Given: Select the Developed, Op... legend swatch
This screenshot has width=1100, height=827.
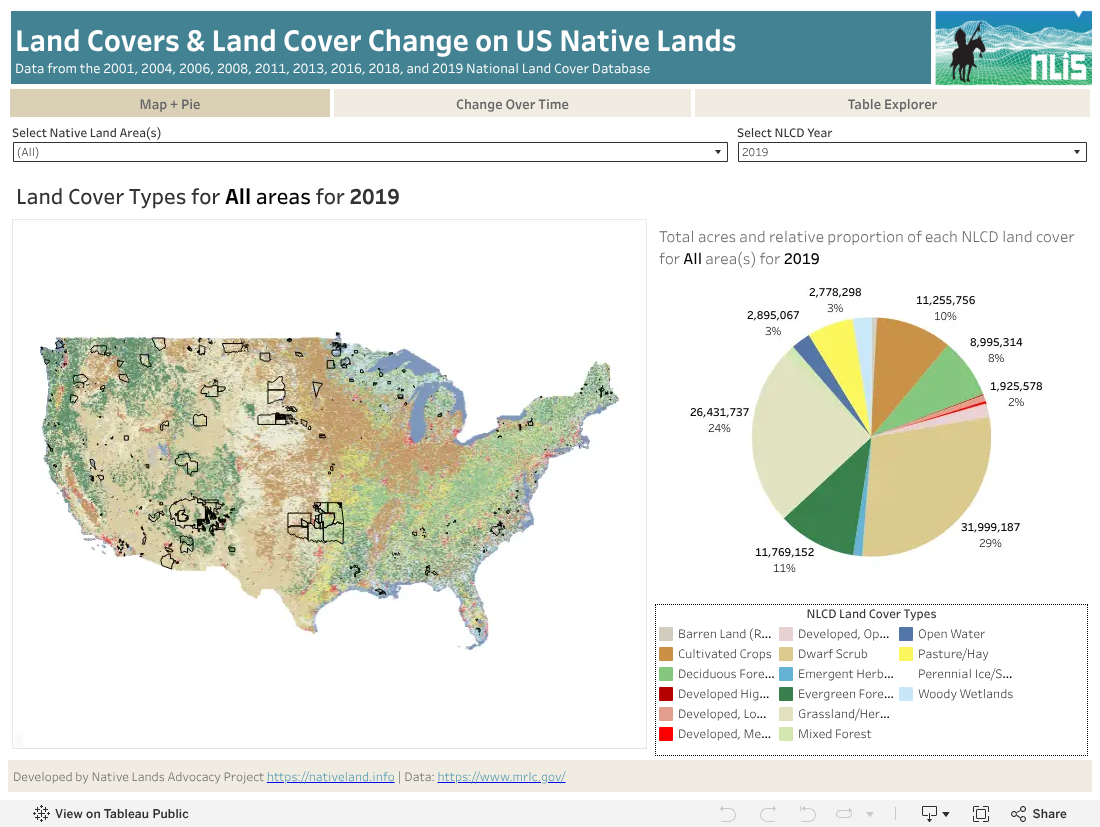Looking at the screenshot, I should [786, 634].
